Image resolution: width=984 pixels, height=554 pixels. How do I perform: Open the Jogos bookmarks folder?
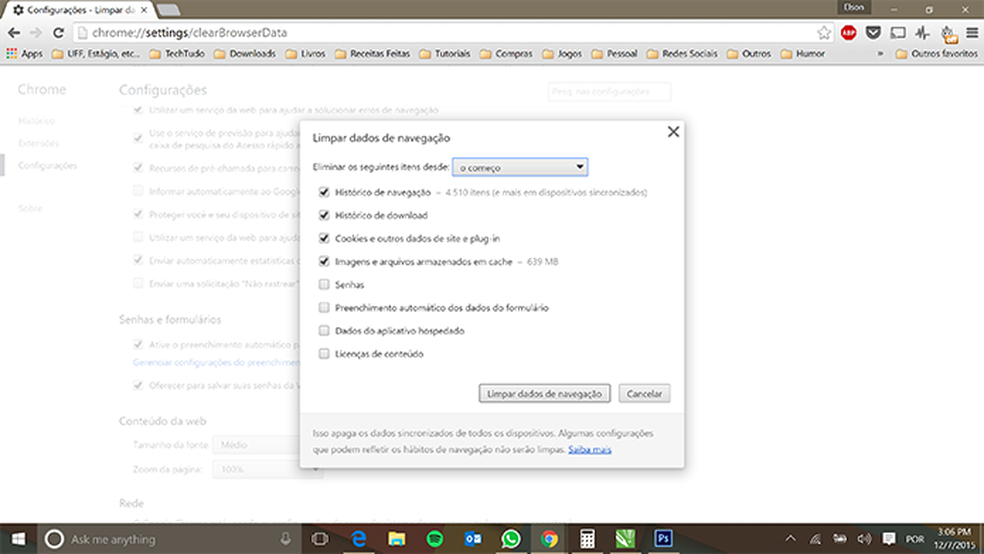coord(562,54)
